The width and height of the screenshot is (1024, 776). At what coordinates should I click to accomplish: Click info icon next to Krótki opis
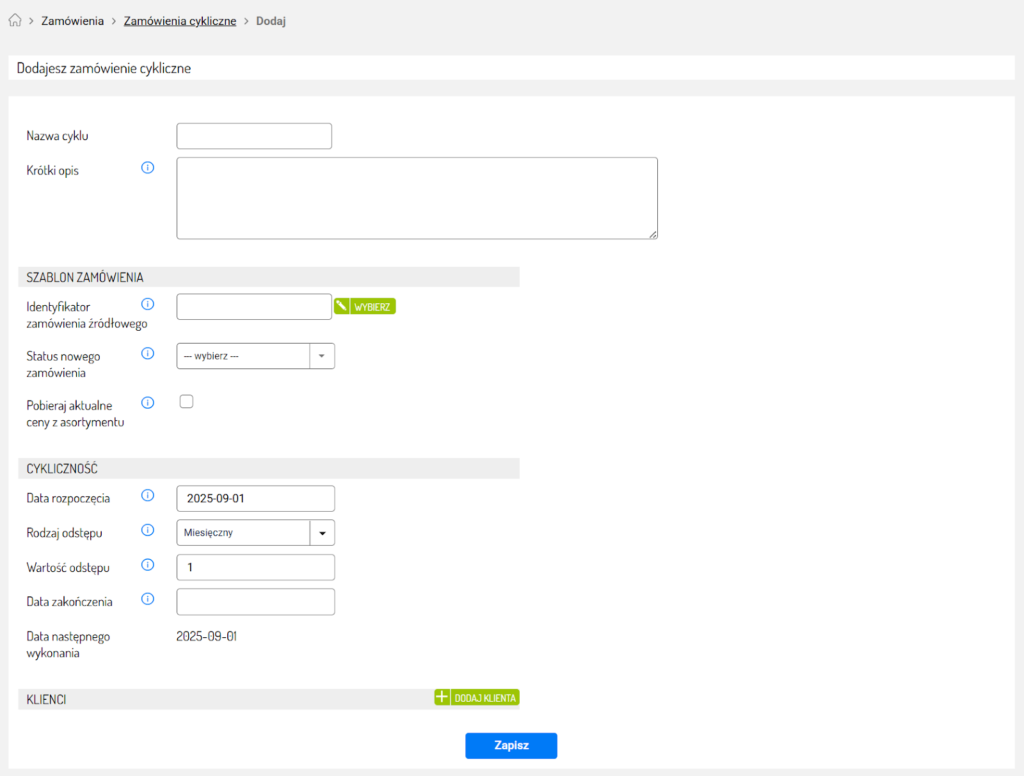[x=148, y=168]
